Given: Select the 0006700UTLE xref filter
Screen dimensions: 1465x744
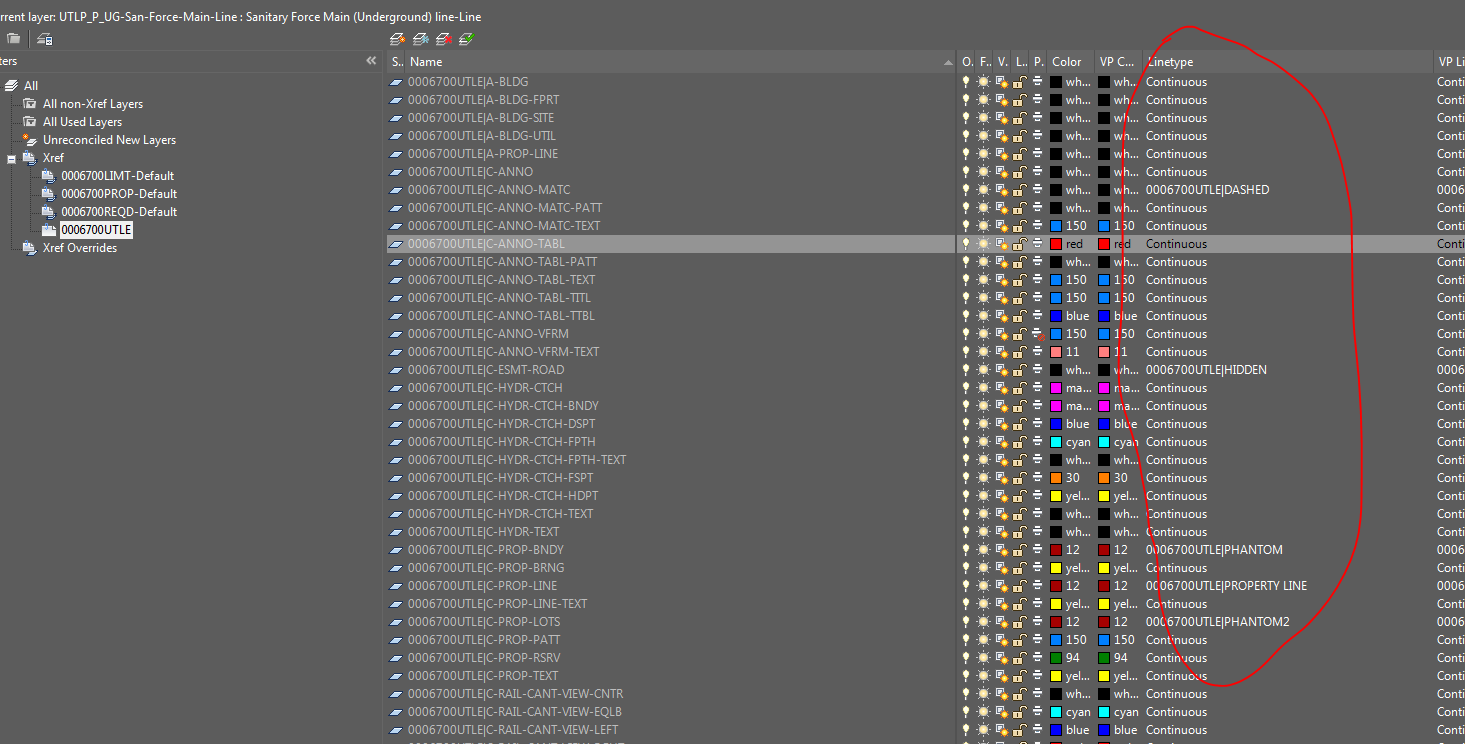Looking at the screenshot, I should (x=96, y=230).
